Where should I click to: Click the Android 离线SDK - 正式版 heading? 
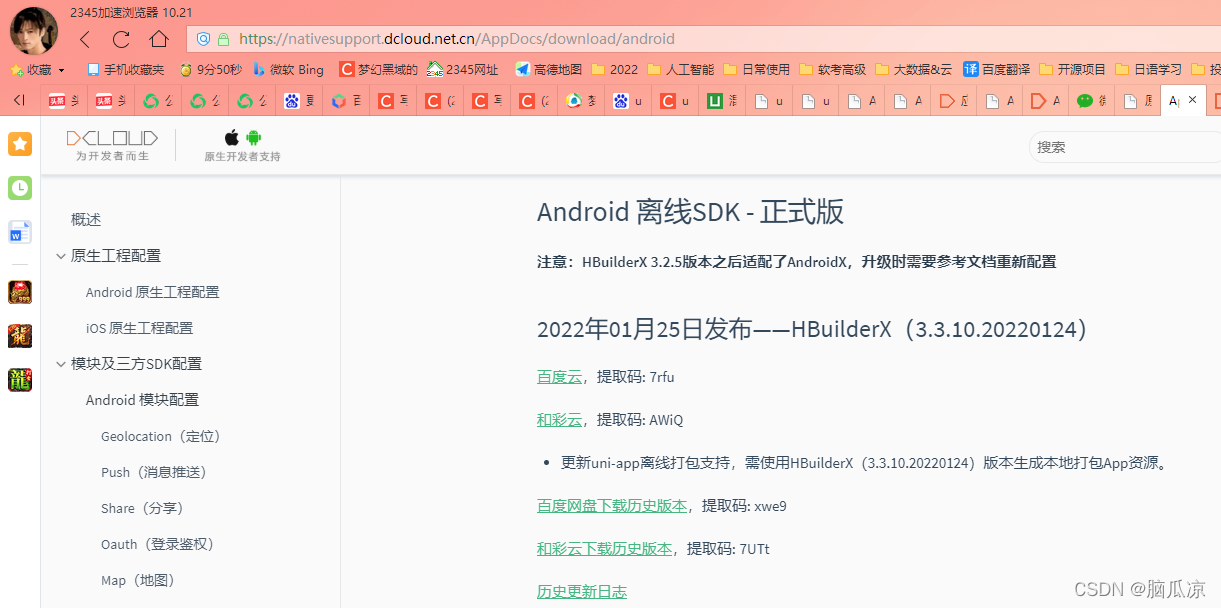tap(690, 212)
